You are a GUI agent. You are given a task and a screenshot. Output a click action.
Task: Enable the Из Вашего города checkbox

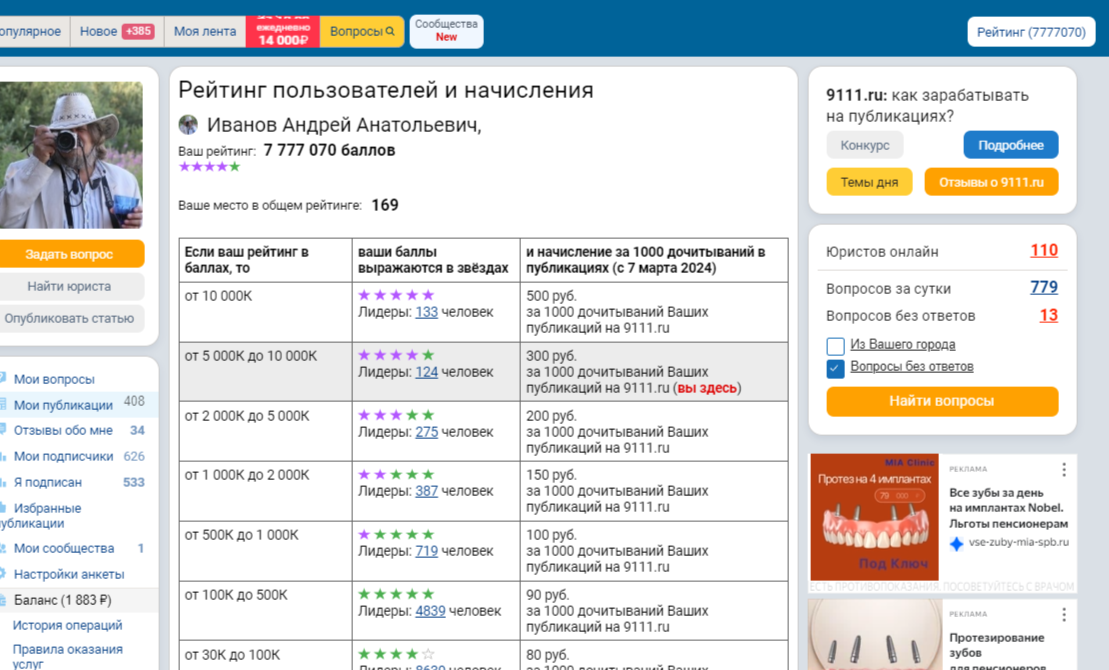(x=835, y=345)
